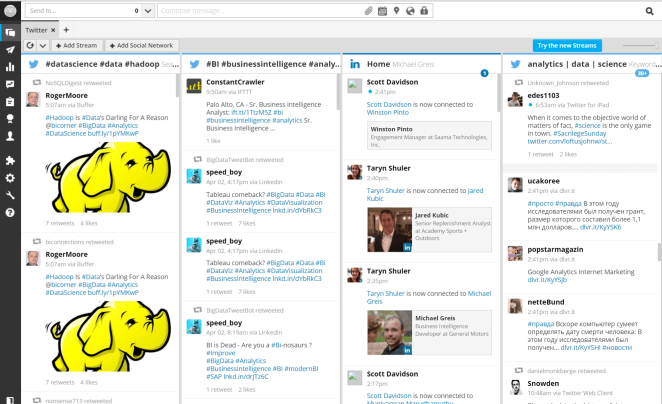Expand the refresh interval dropdown arrow
The width and height of the screenshot is (662, 404).
click(43, 45)
